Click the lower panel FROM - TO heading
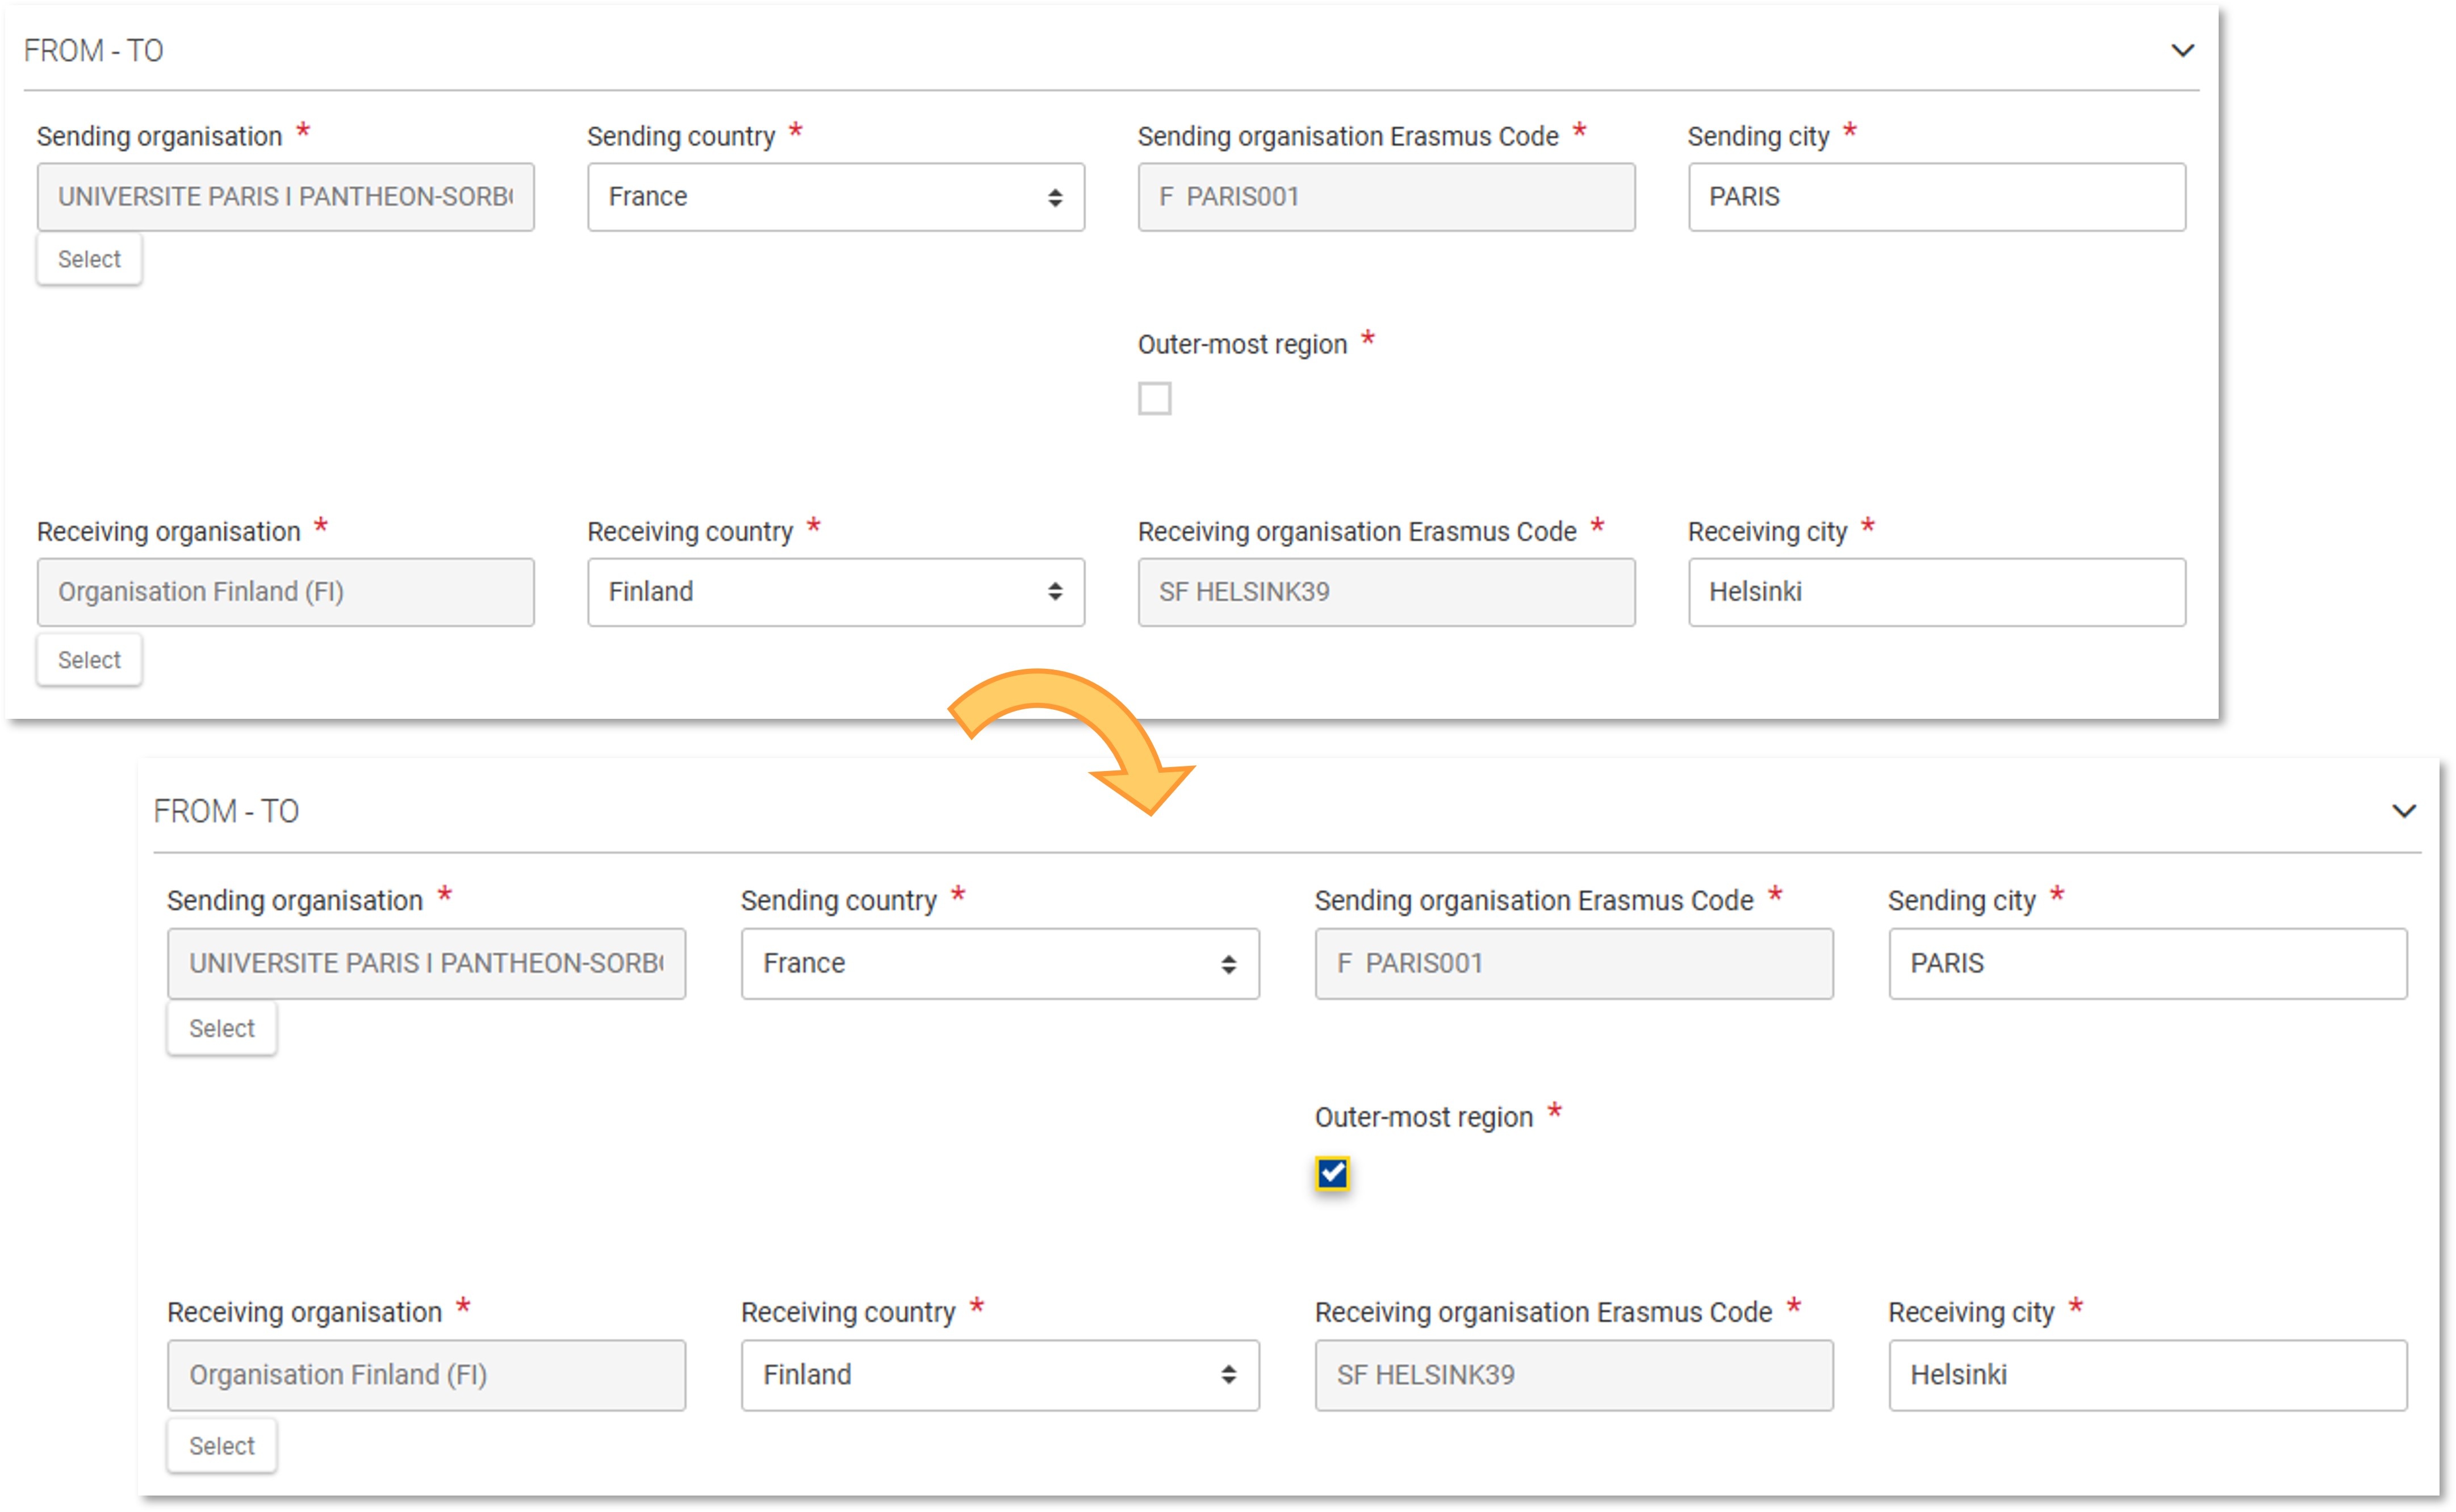 [x=226, y=811]
